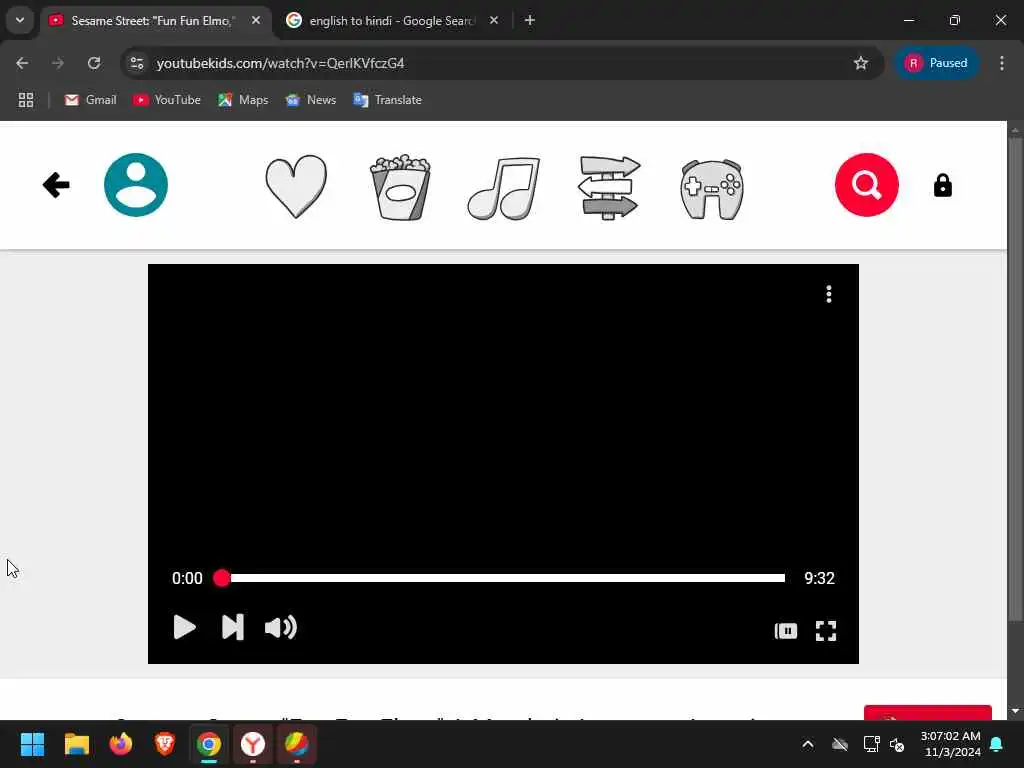Open Maps bookmark
The width and height of the screenshot is (1024, 768).
(243, 100)
